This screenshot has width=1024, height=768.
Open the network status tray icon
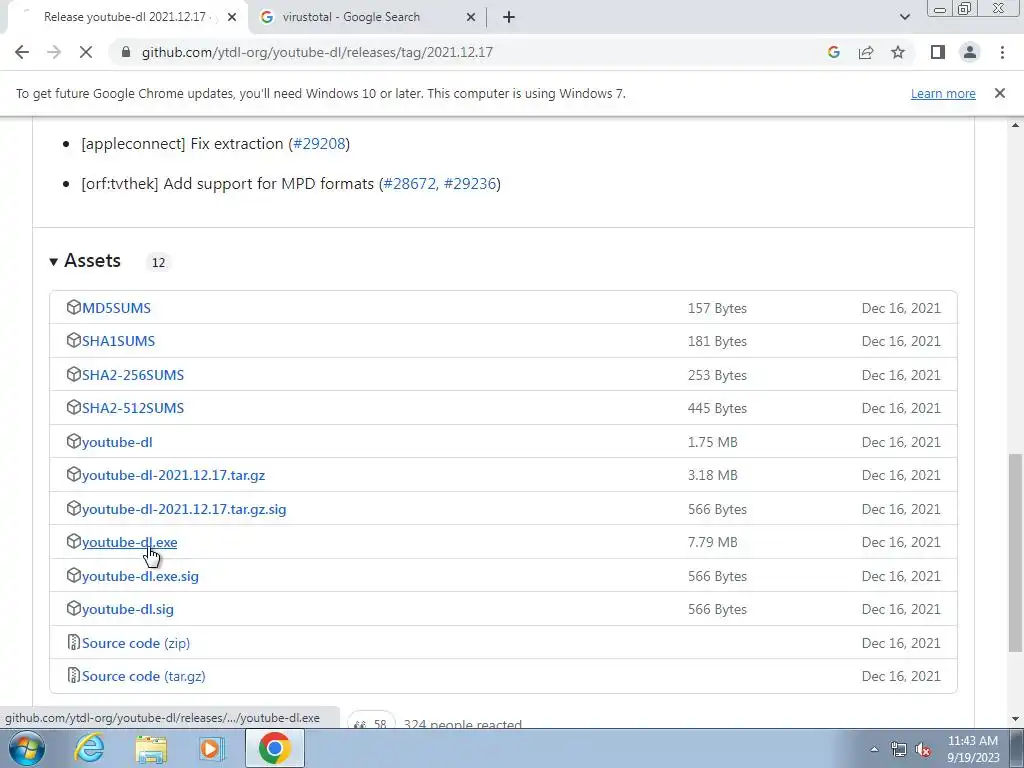pyautogui.click(x=899, y=749)
